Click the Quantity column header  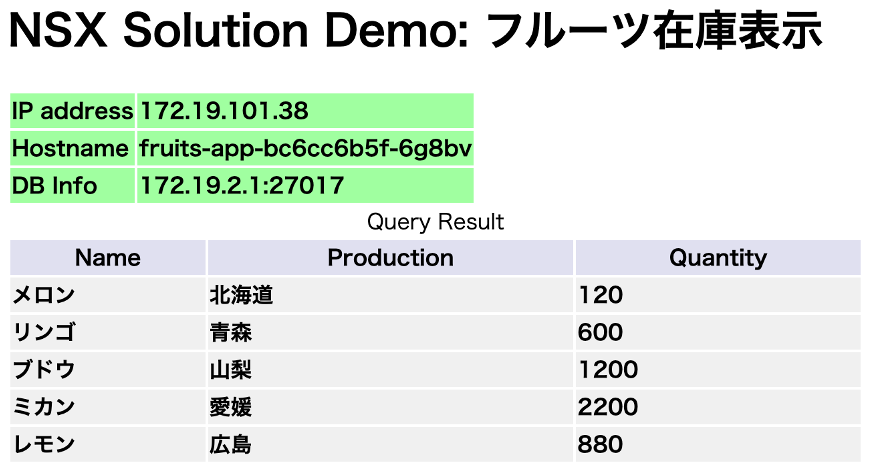point(717,258)
